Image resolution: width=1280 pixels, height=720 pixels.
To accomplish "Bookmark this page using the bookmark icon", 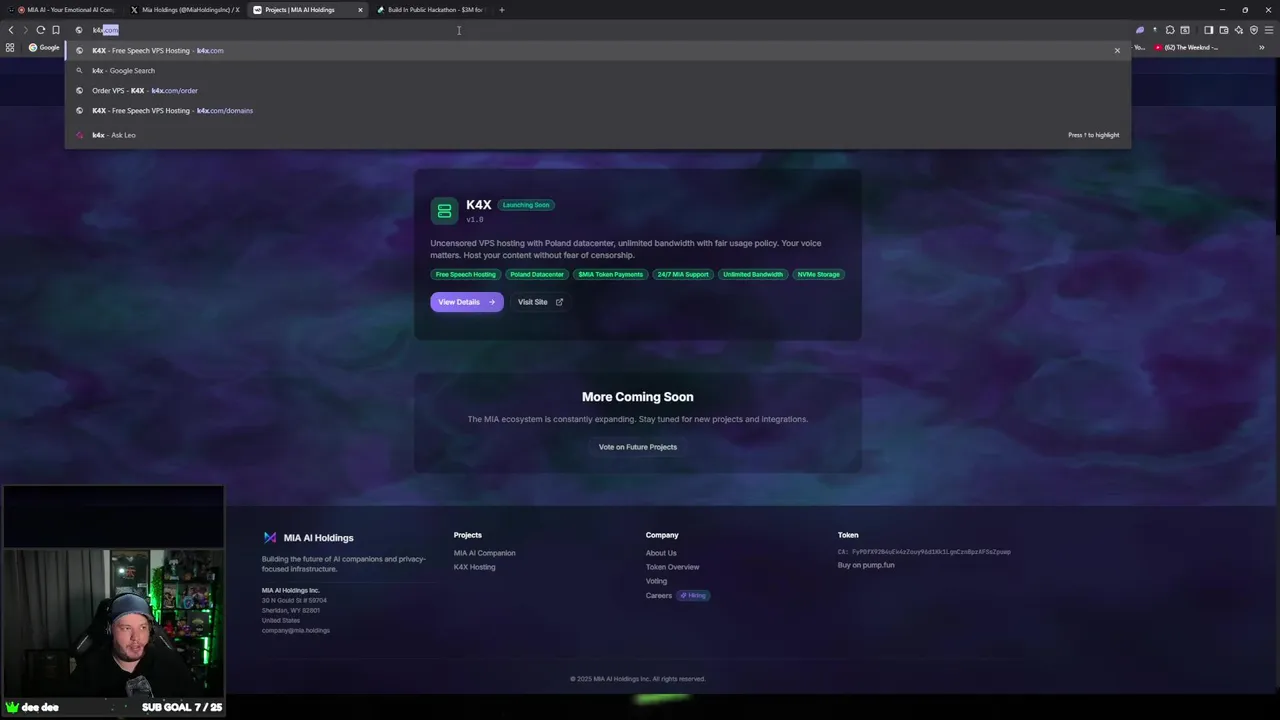I will click(56, 30).
